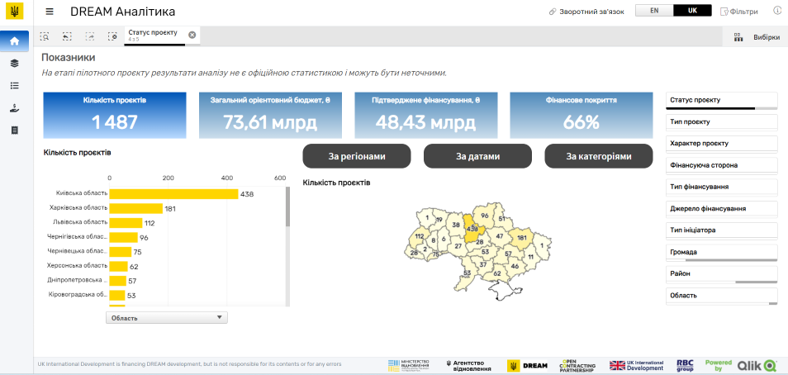The height and width of the screenshot is (375, 788).
Task: Switch language to UK
Action: (x=693, y=11)
